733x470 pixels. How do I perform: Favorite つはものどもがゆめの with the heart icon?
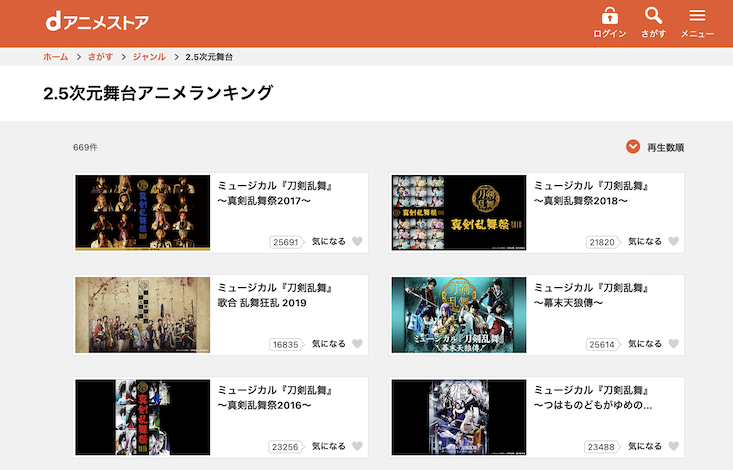tap(674, 446)
